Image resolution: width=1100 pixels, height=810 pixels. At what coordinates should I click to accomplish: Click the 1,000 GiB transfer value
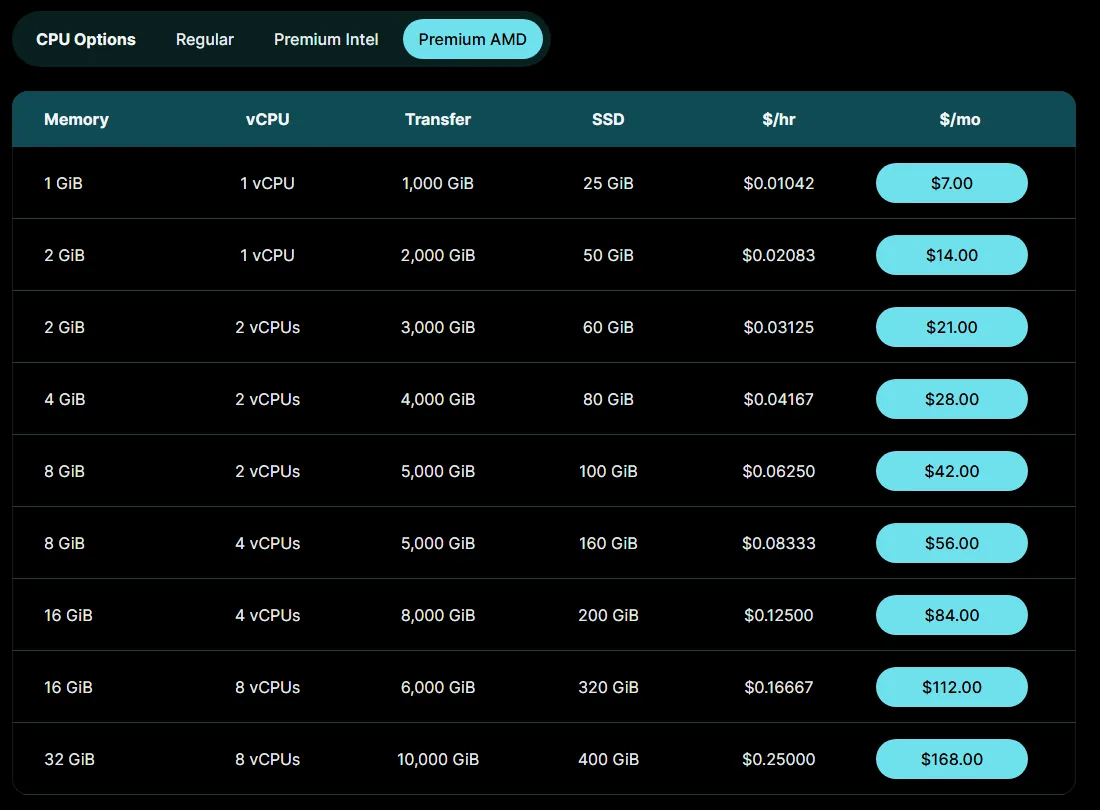coord(438,183)
